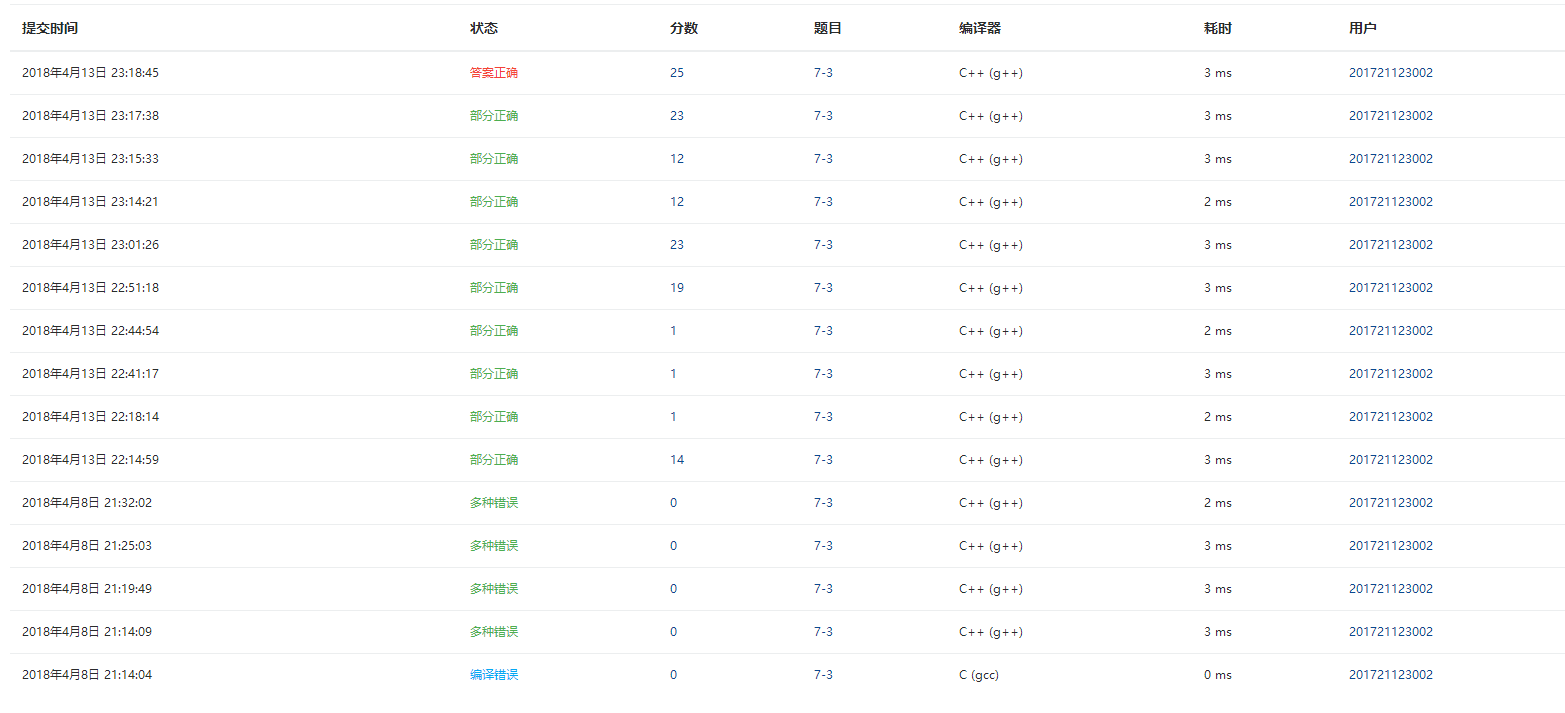Click status 答案正确 in the top row

coord(494,73)
